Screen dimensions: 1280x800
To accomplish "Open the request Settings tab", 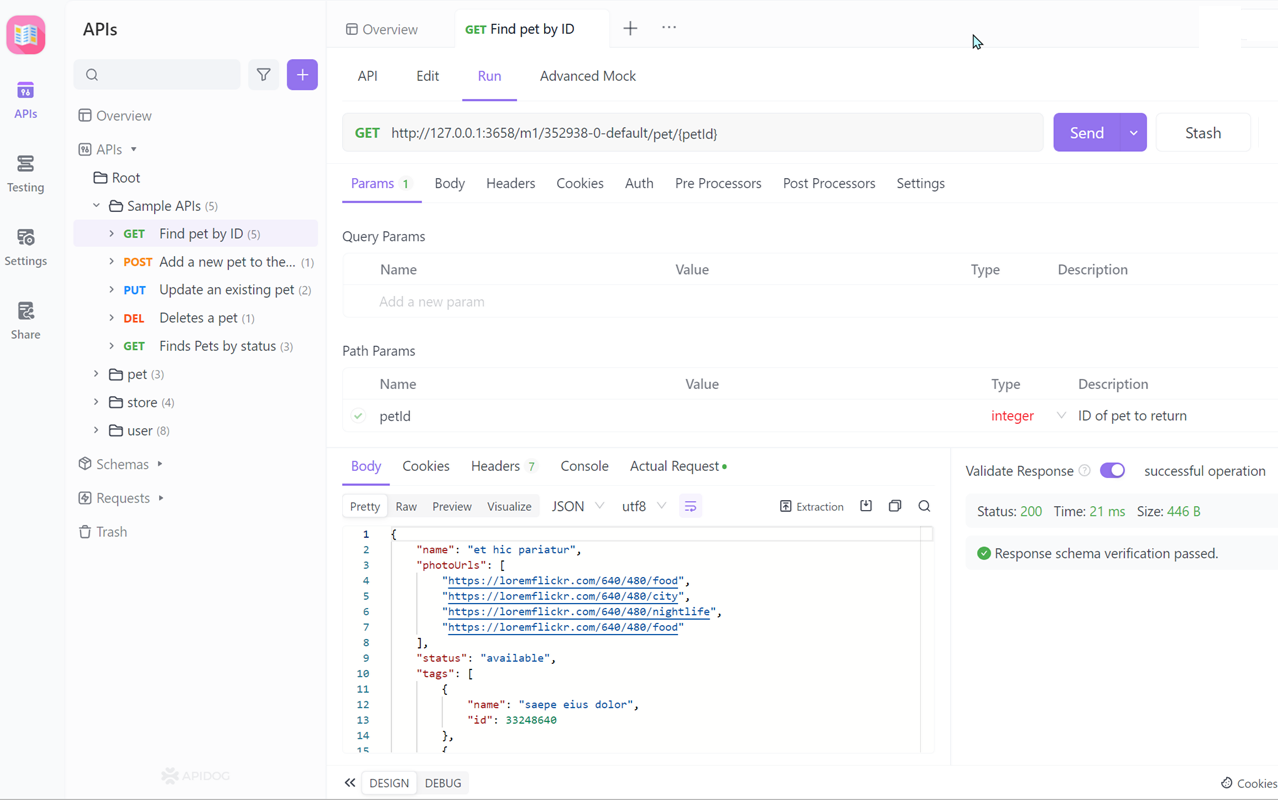I will (921, 183).
